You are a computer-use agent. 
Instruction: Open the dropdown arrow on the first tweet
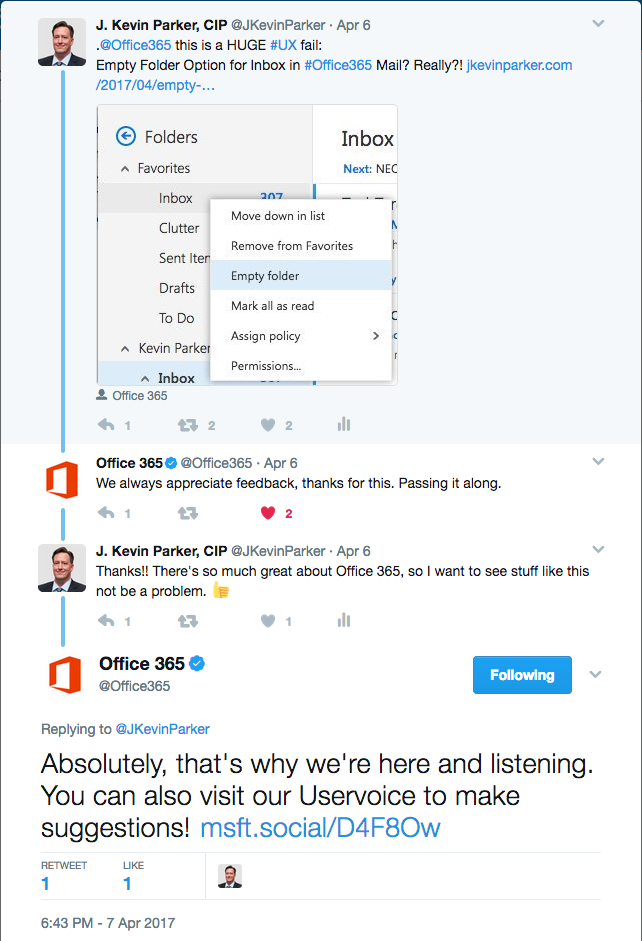point(598,22)
